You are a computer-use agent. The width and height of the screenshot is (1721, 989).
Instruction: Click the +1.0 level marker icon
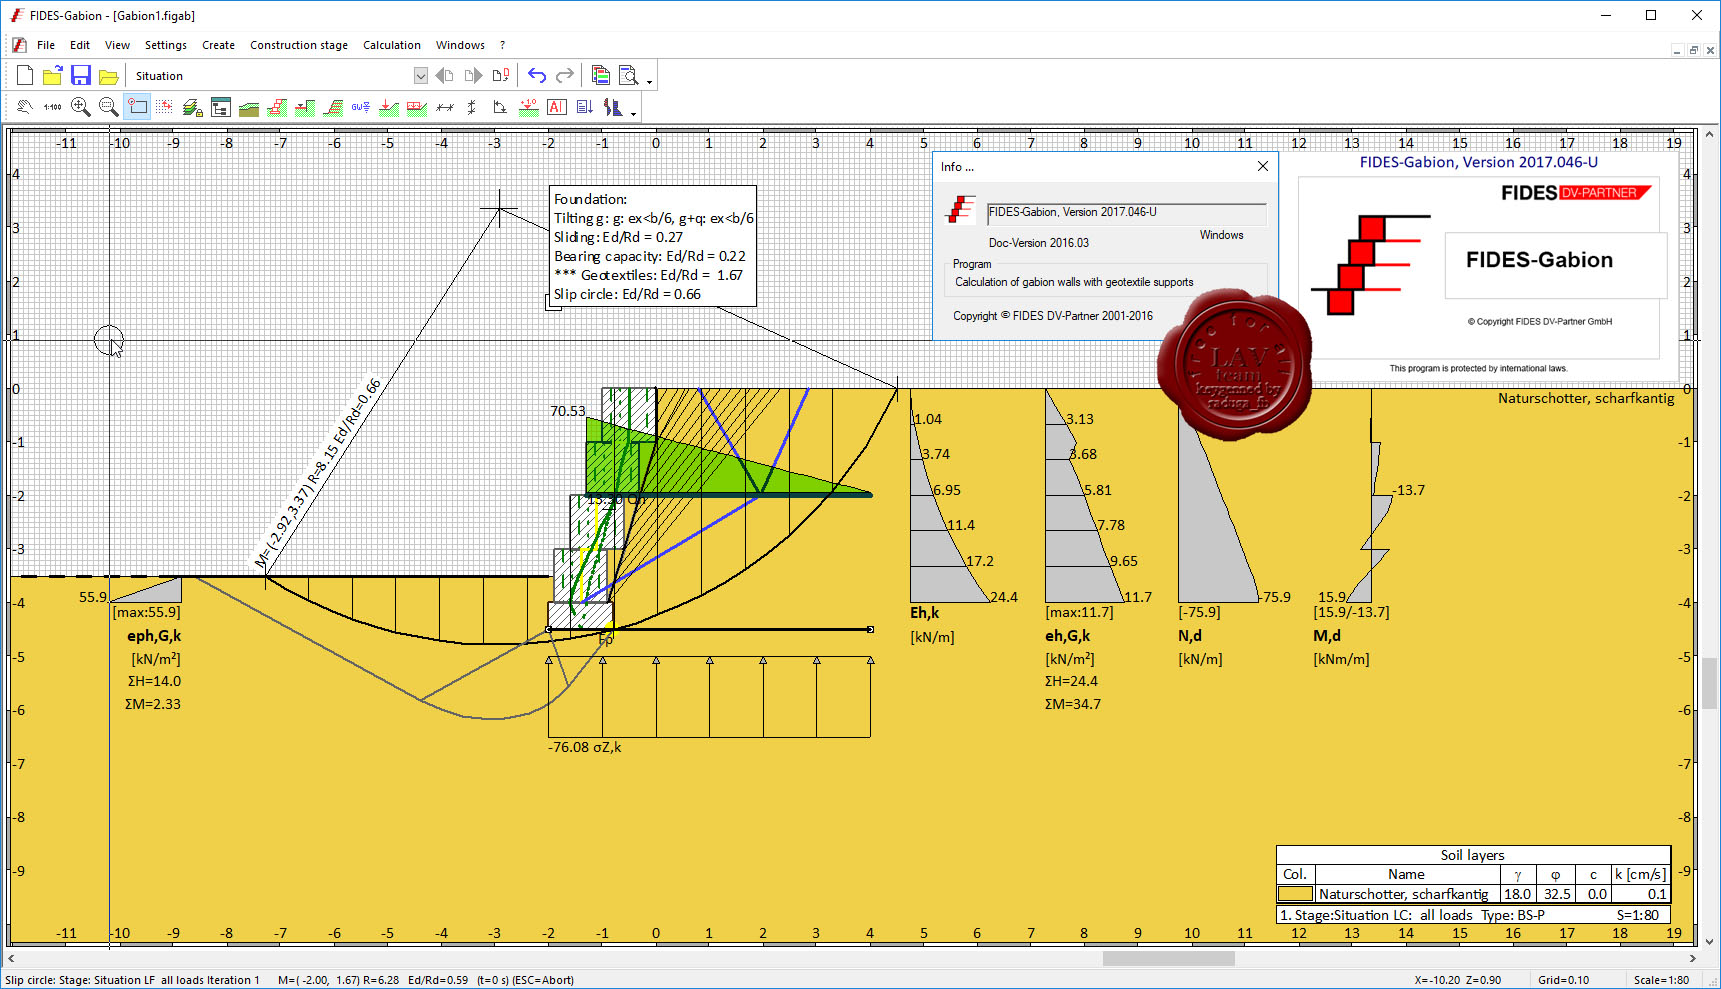tap(529, 107)
